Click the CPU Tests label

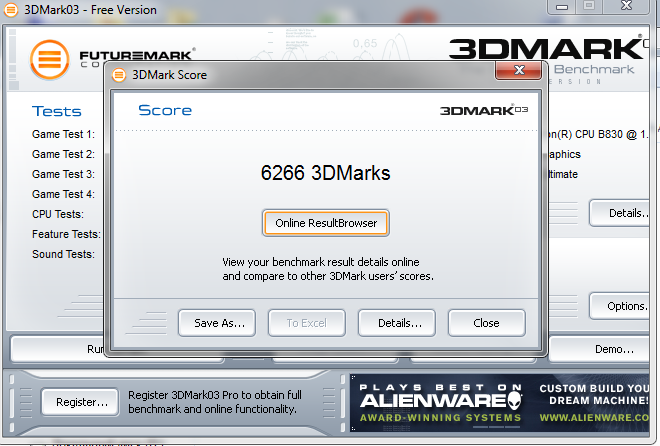tap(58, 214)
